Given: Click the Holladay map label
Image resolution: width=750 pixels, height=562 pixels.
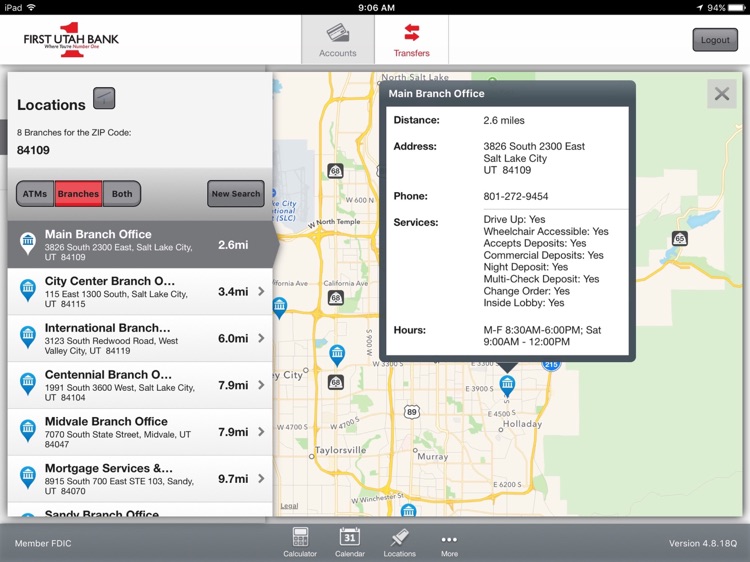Looking at the screenshot, I should (522, 424).
